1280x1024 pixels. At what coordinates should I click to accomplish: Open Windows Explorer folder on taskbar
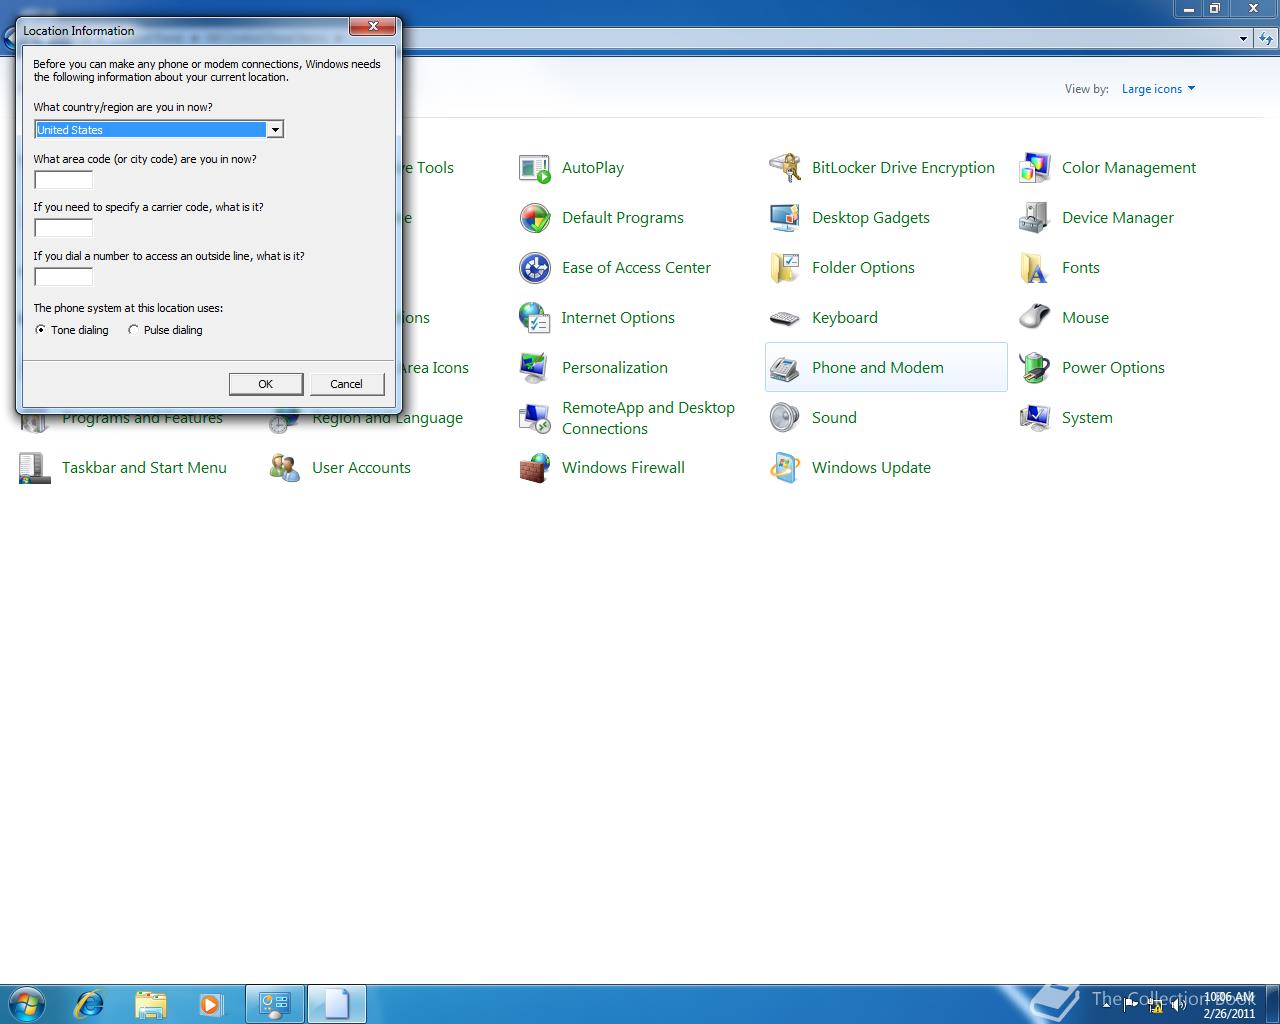150,1003
